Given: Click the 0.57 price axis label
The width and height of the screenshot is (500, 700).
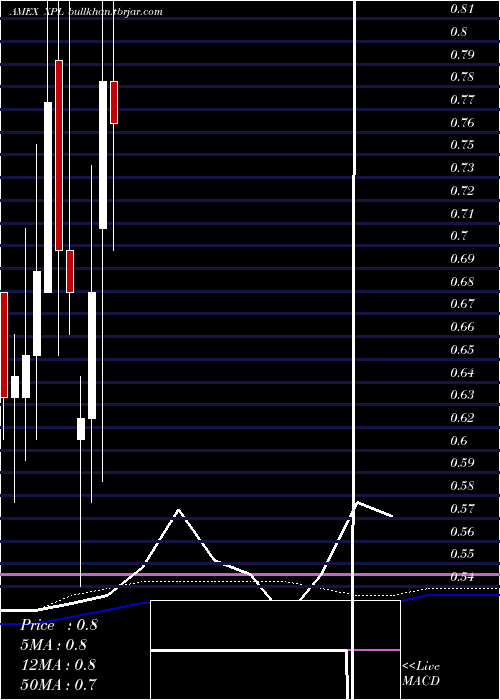Looking at the screenshot, I should pyautogui.click(x=462, y=508).
